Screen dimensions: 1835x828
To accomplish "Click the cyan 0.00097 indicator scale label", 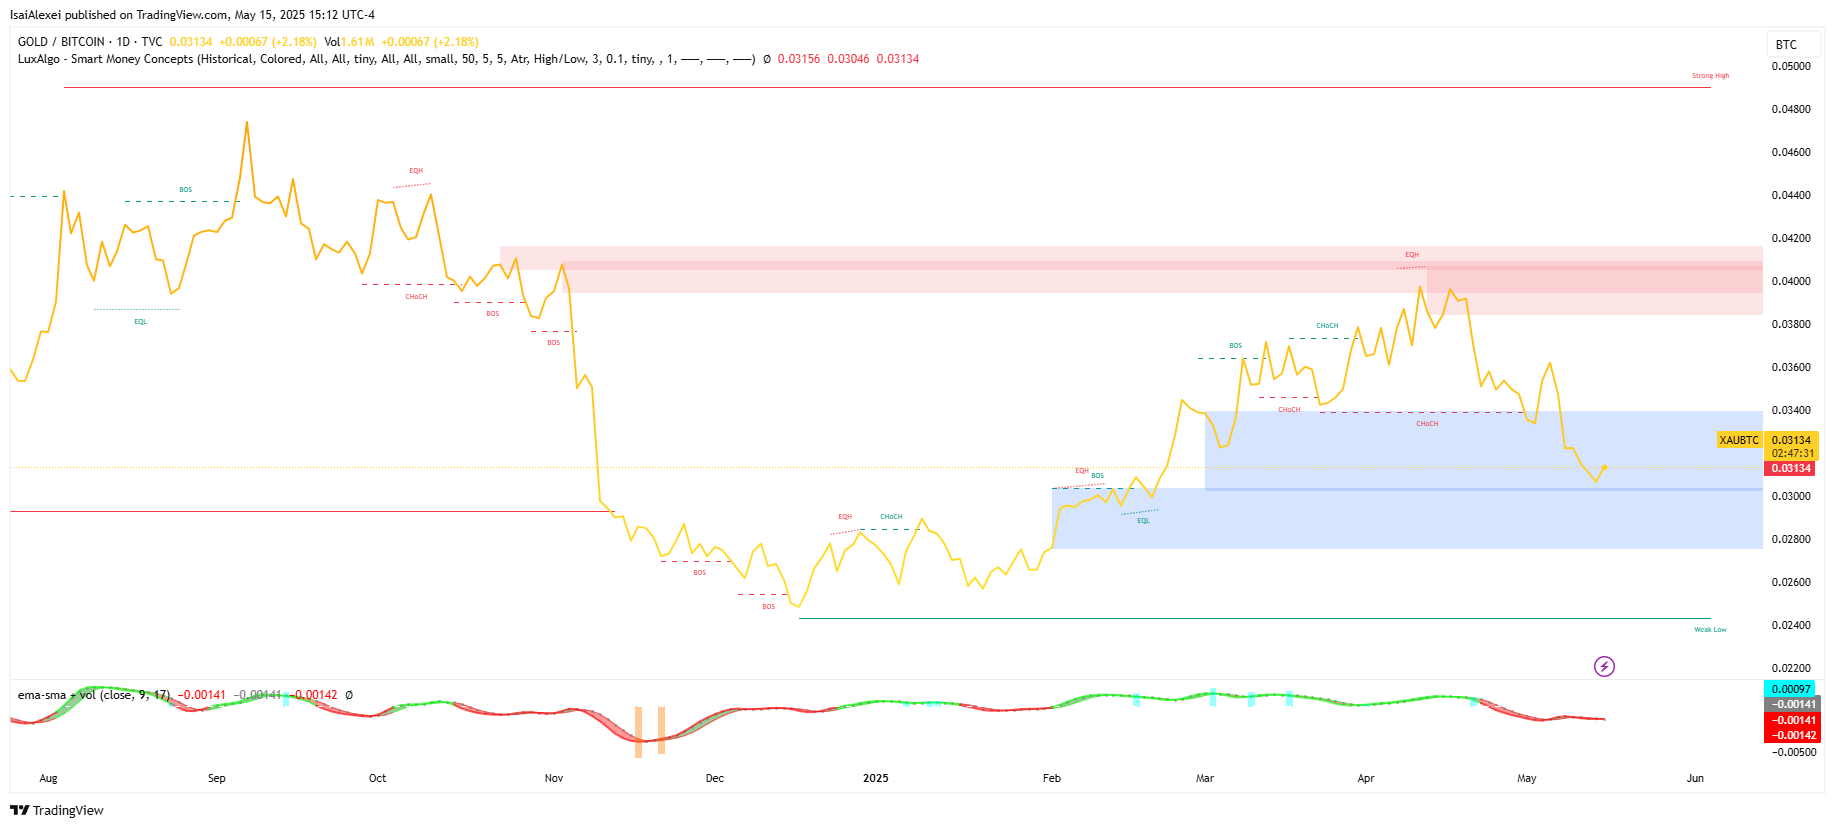I will (1791, 689).
